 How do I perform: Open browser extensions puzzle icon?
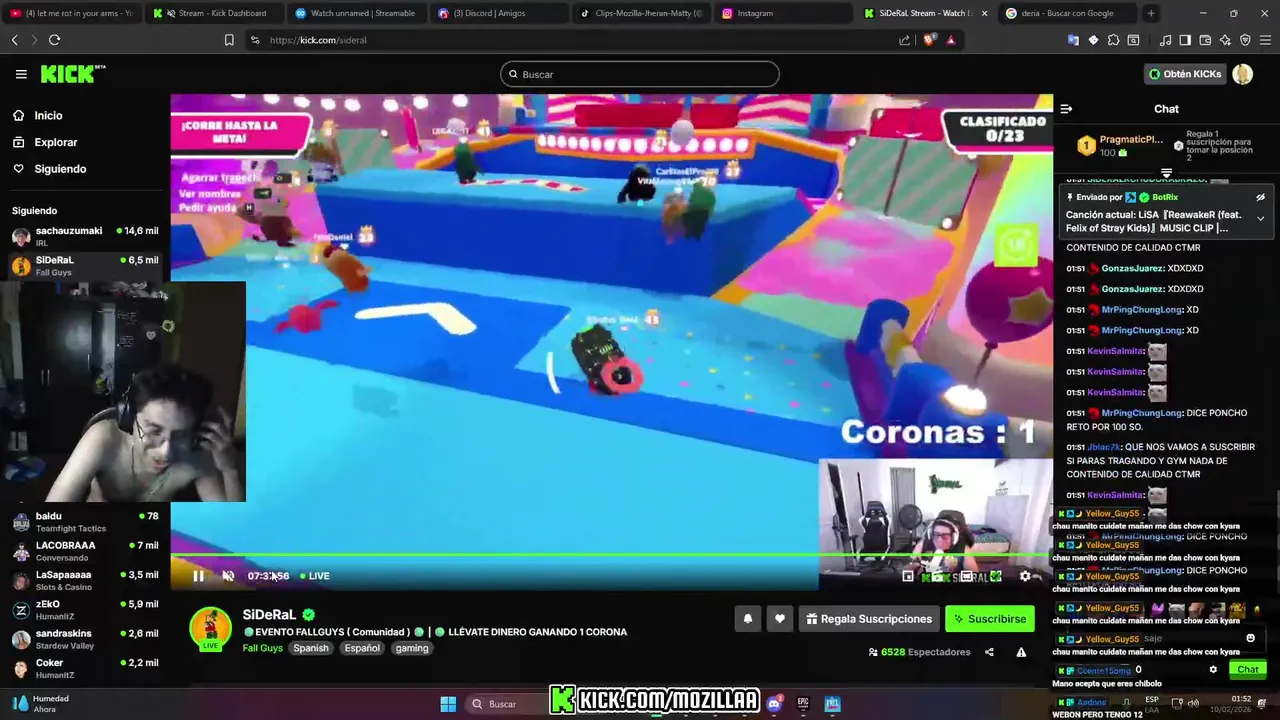1113,40
